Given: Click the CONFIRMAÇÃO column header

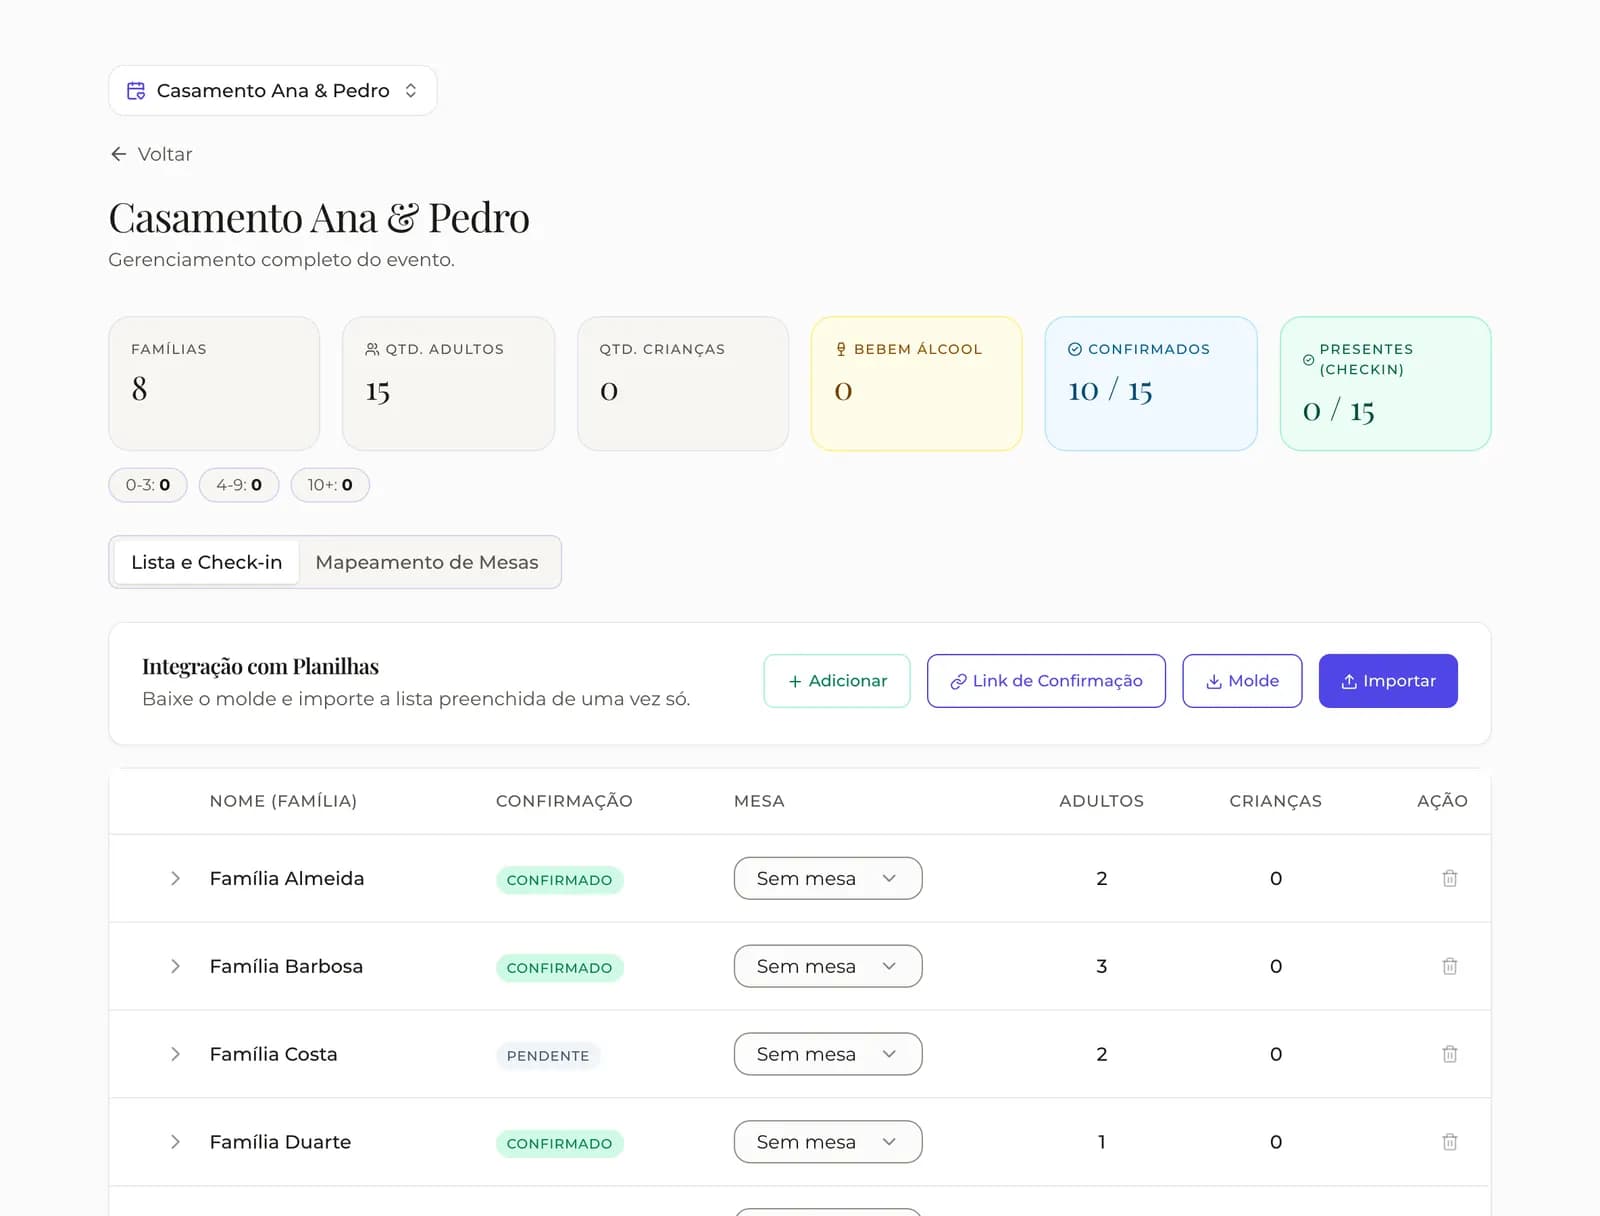Looking at the screenshot, I should 564,801.
